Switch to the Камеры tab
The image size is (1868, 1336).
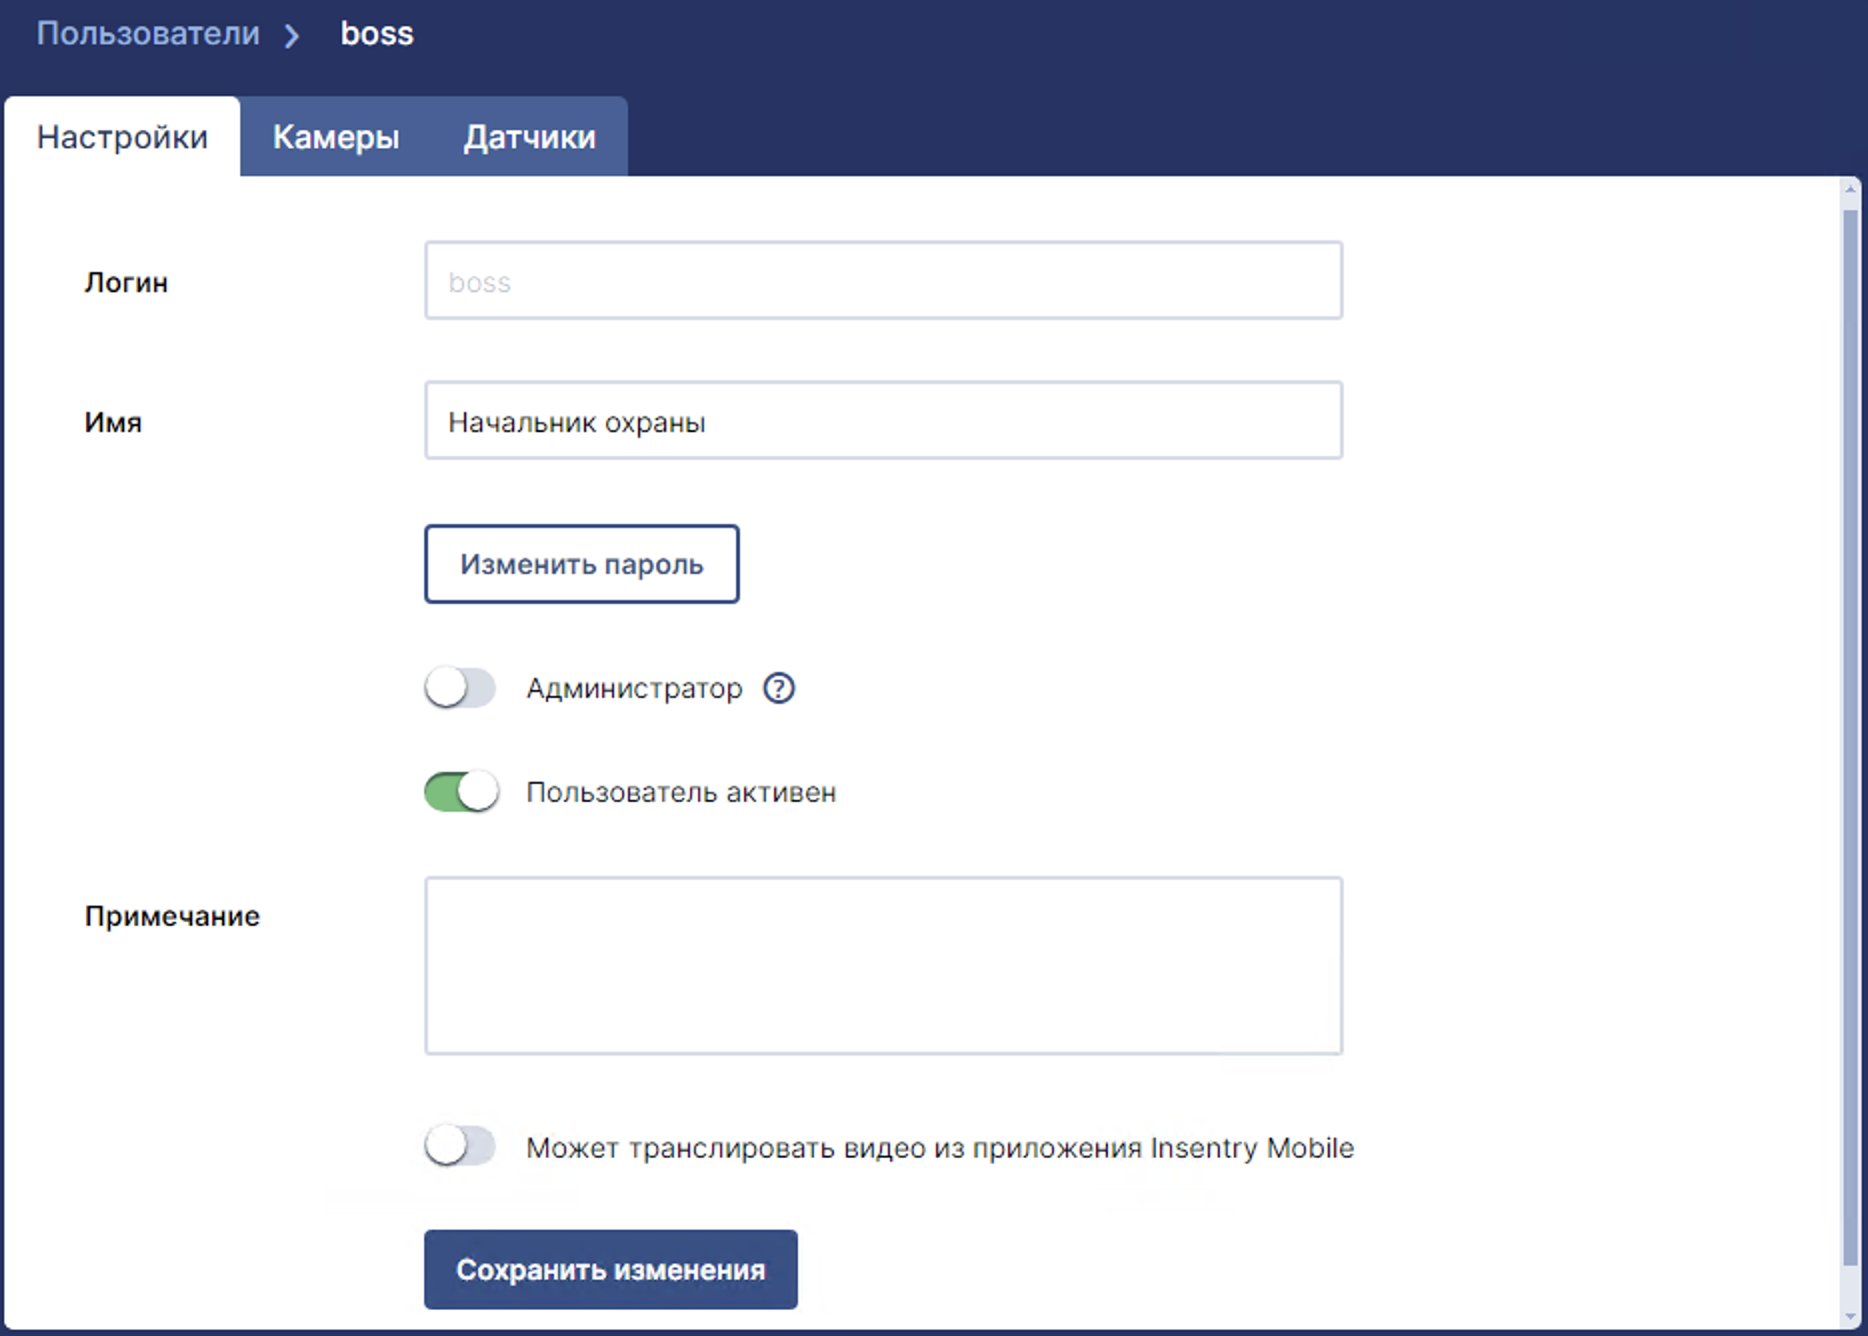pyautogui.click(x=336, y=137)
